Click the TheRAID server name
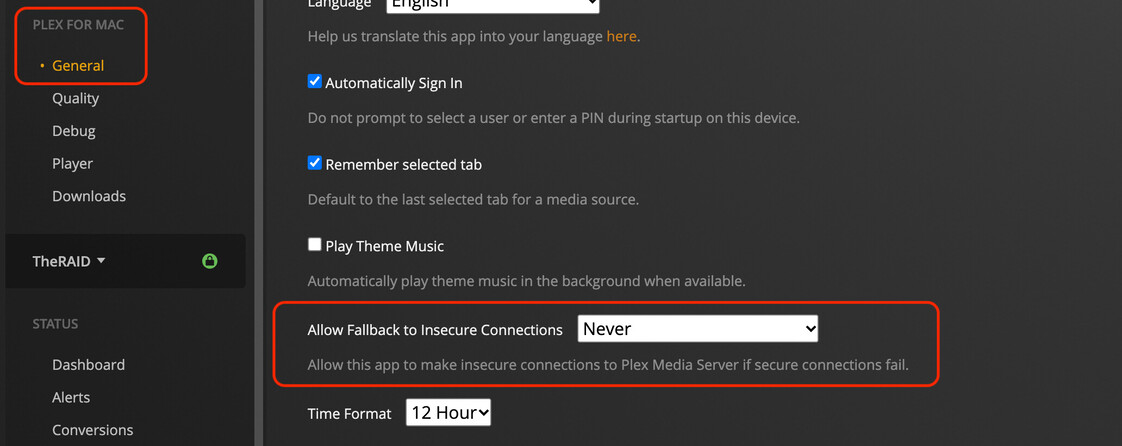1122x446 pixels. pyautogui.click(x=61, y=261)
